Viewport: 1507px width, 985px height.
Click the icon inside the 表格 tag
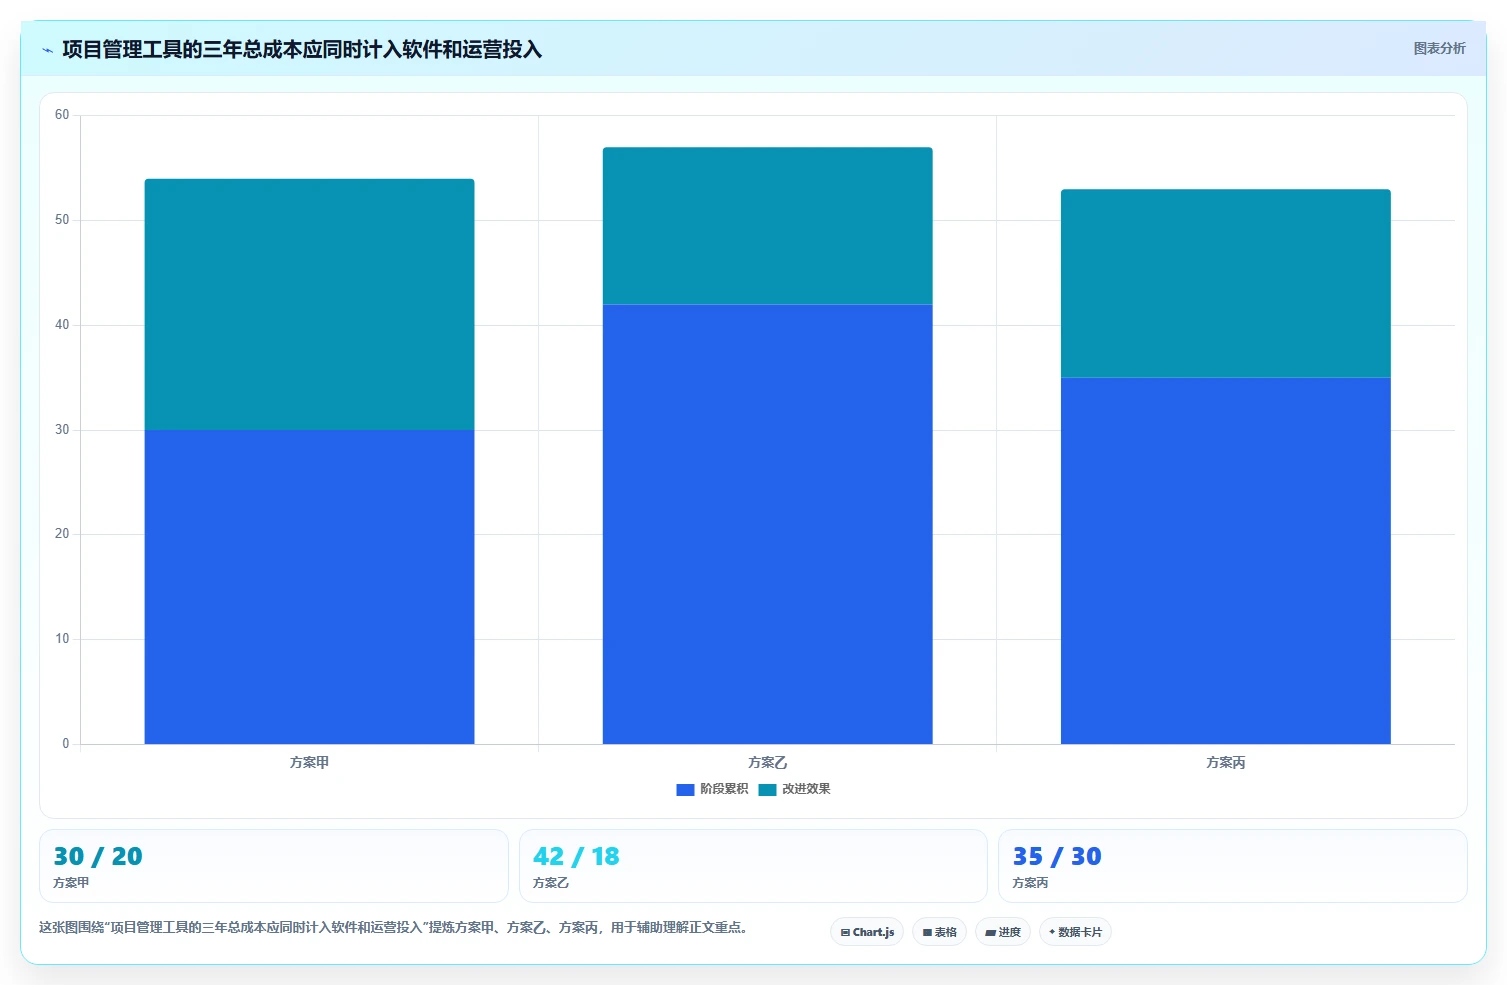point(927,933)
